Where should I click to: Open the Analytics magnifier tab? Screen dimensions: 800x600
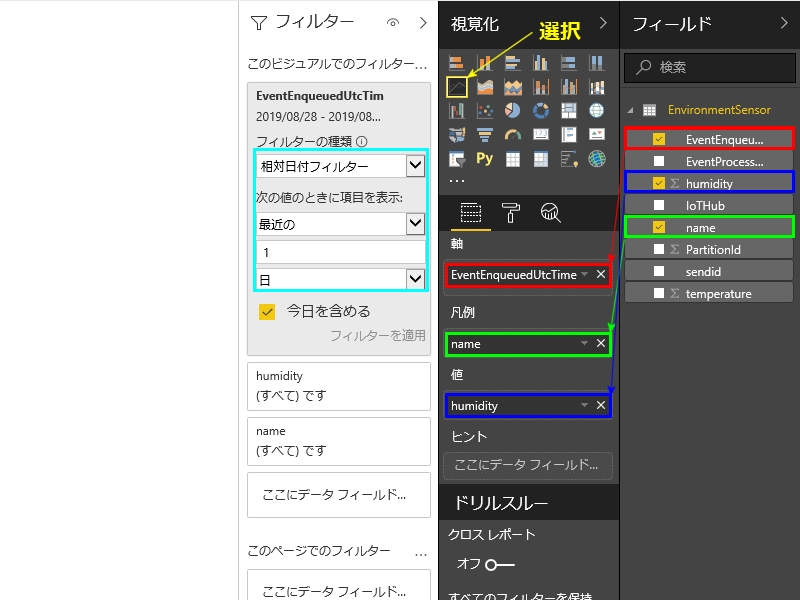point(550,212)
